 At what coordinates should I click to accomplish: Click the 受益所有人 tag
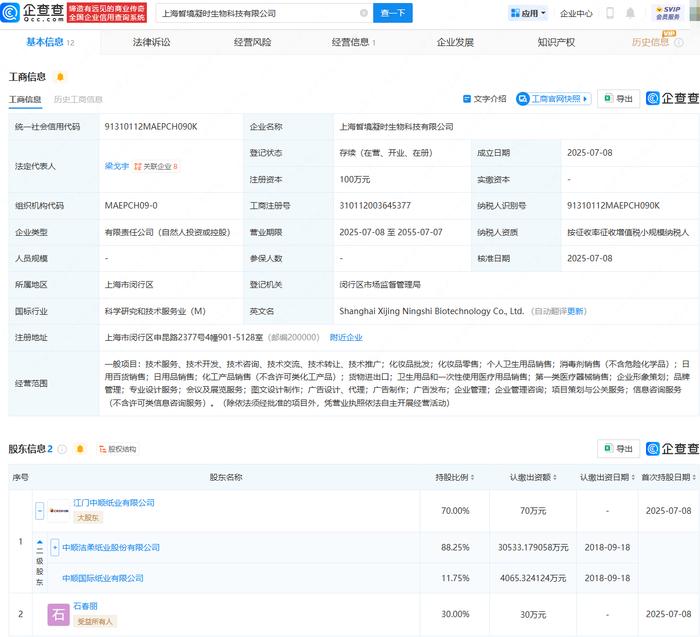click(x=95, y=621)
